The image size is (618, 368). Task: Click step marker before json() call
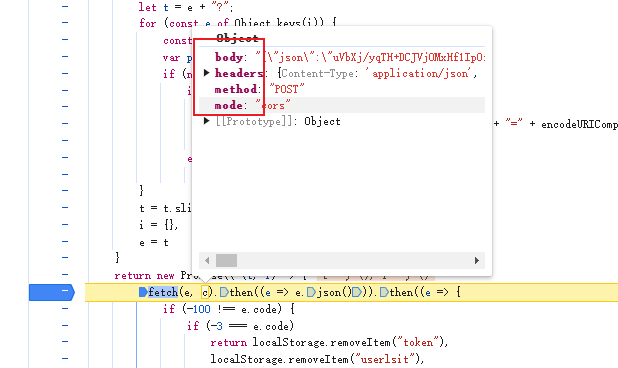point(311,292)
